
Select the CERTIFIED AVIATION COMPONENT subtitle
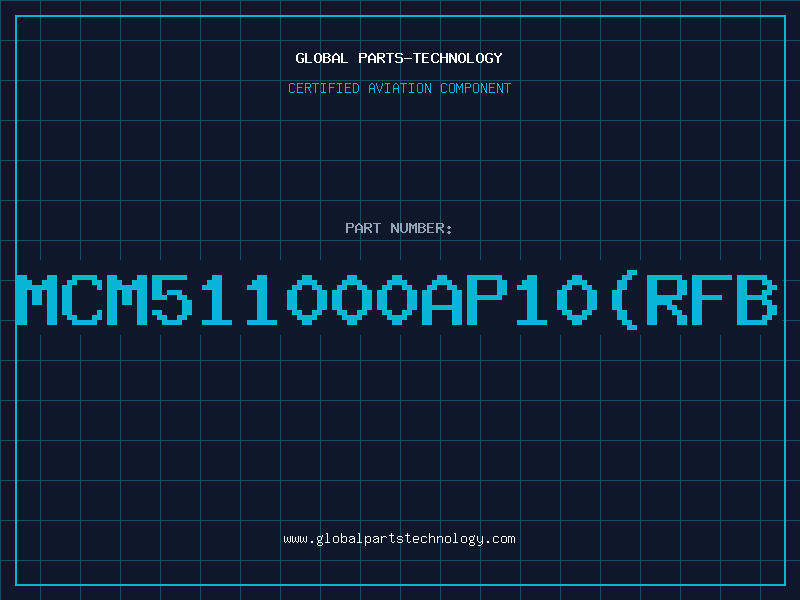[x=399, y=88]
